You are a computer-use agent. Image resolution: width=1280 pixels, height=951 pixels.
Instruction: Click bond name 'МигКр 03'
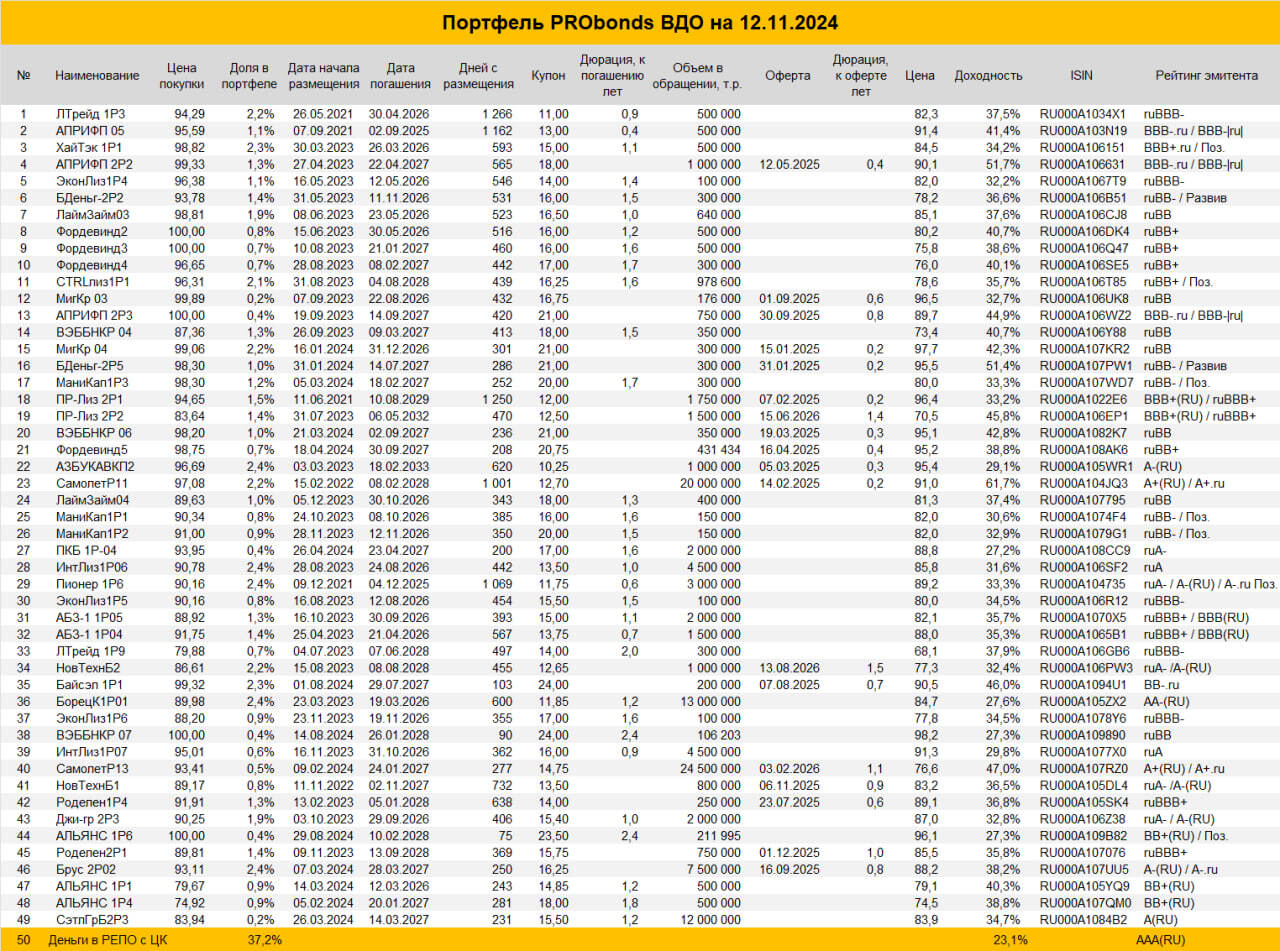[82, 298]
